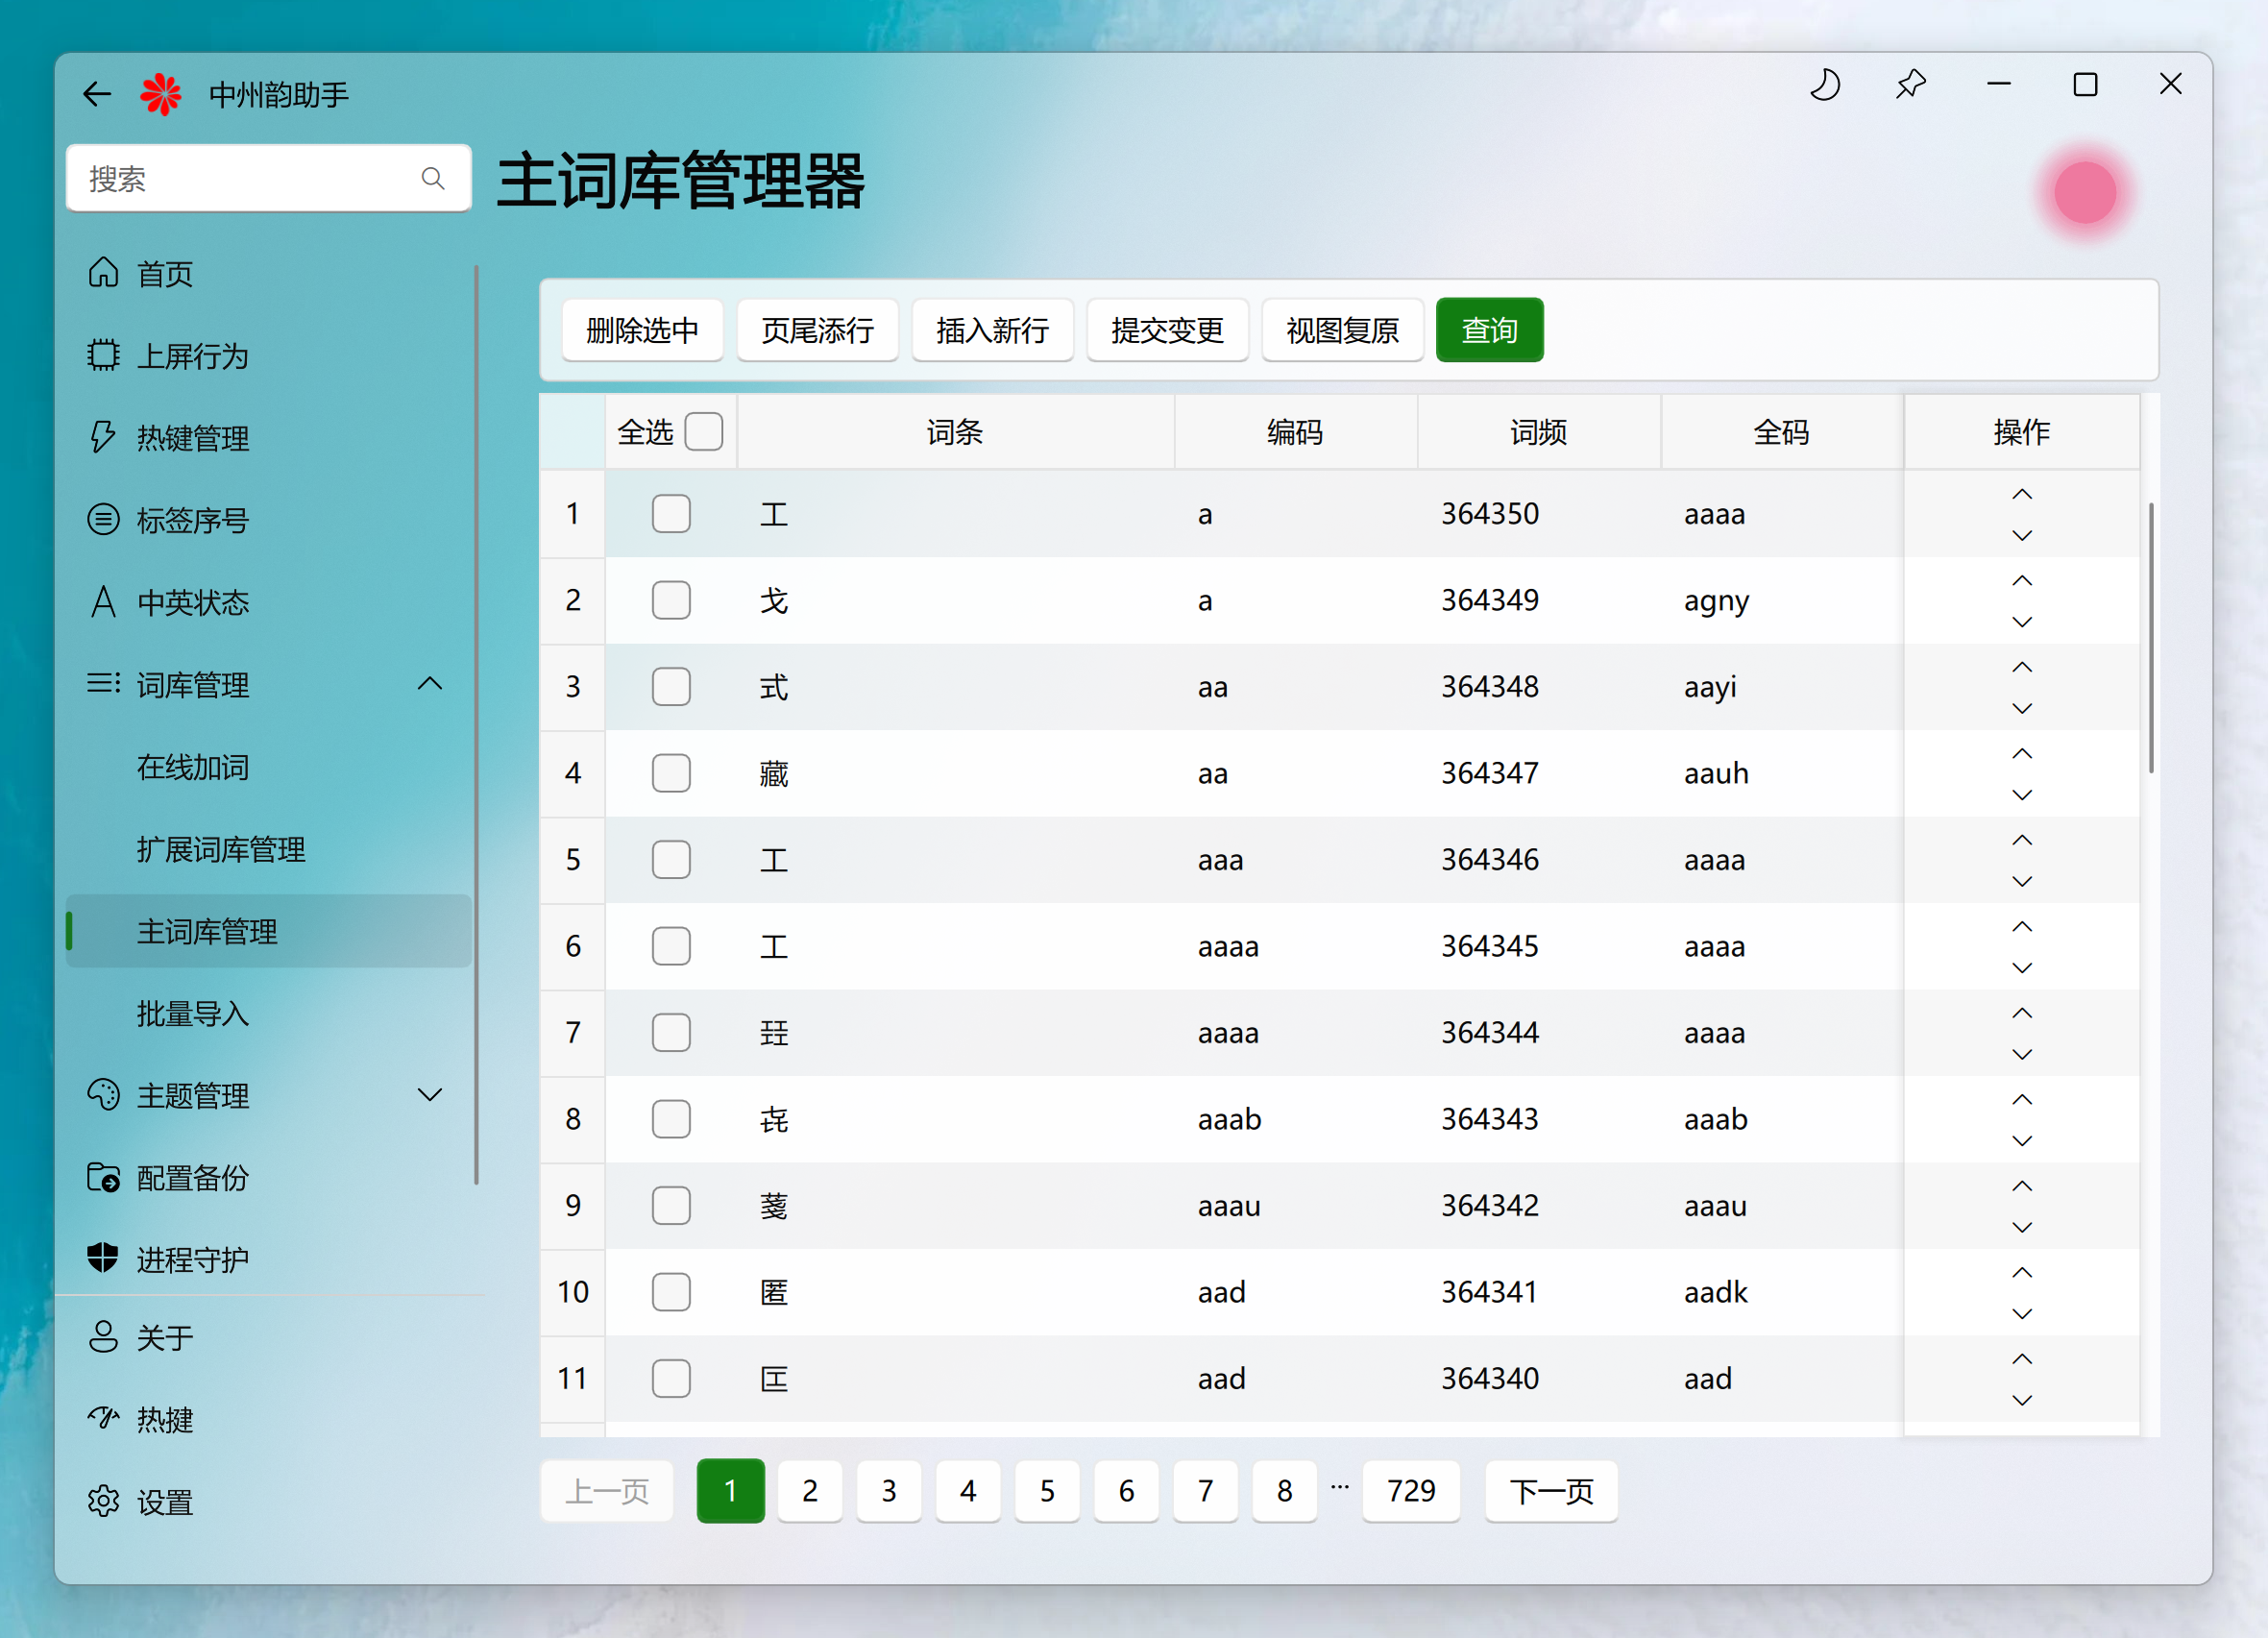Click the pin window icon
This screenshot has height=1638, width=2268.
click(x=1911, y=85)
